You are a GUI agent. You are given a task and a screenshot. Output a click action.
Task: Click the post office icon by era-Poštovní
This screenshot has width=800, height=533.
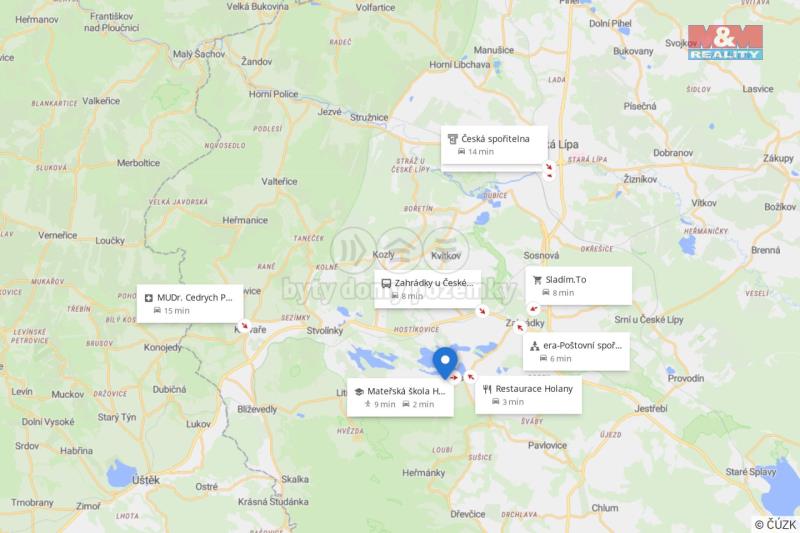(534, 346)
